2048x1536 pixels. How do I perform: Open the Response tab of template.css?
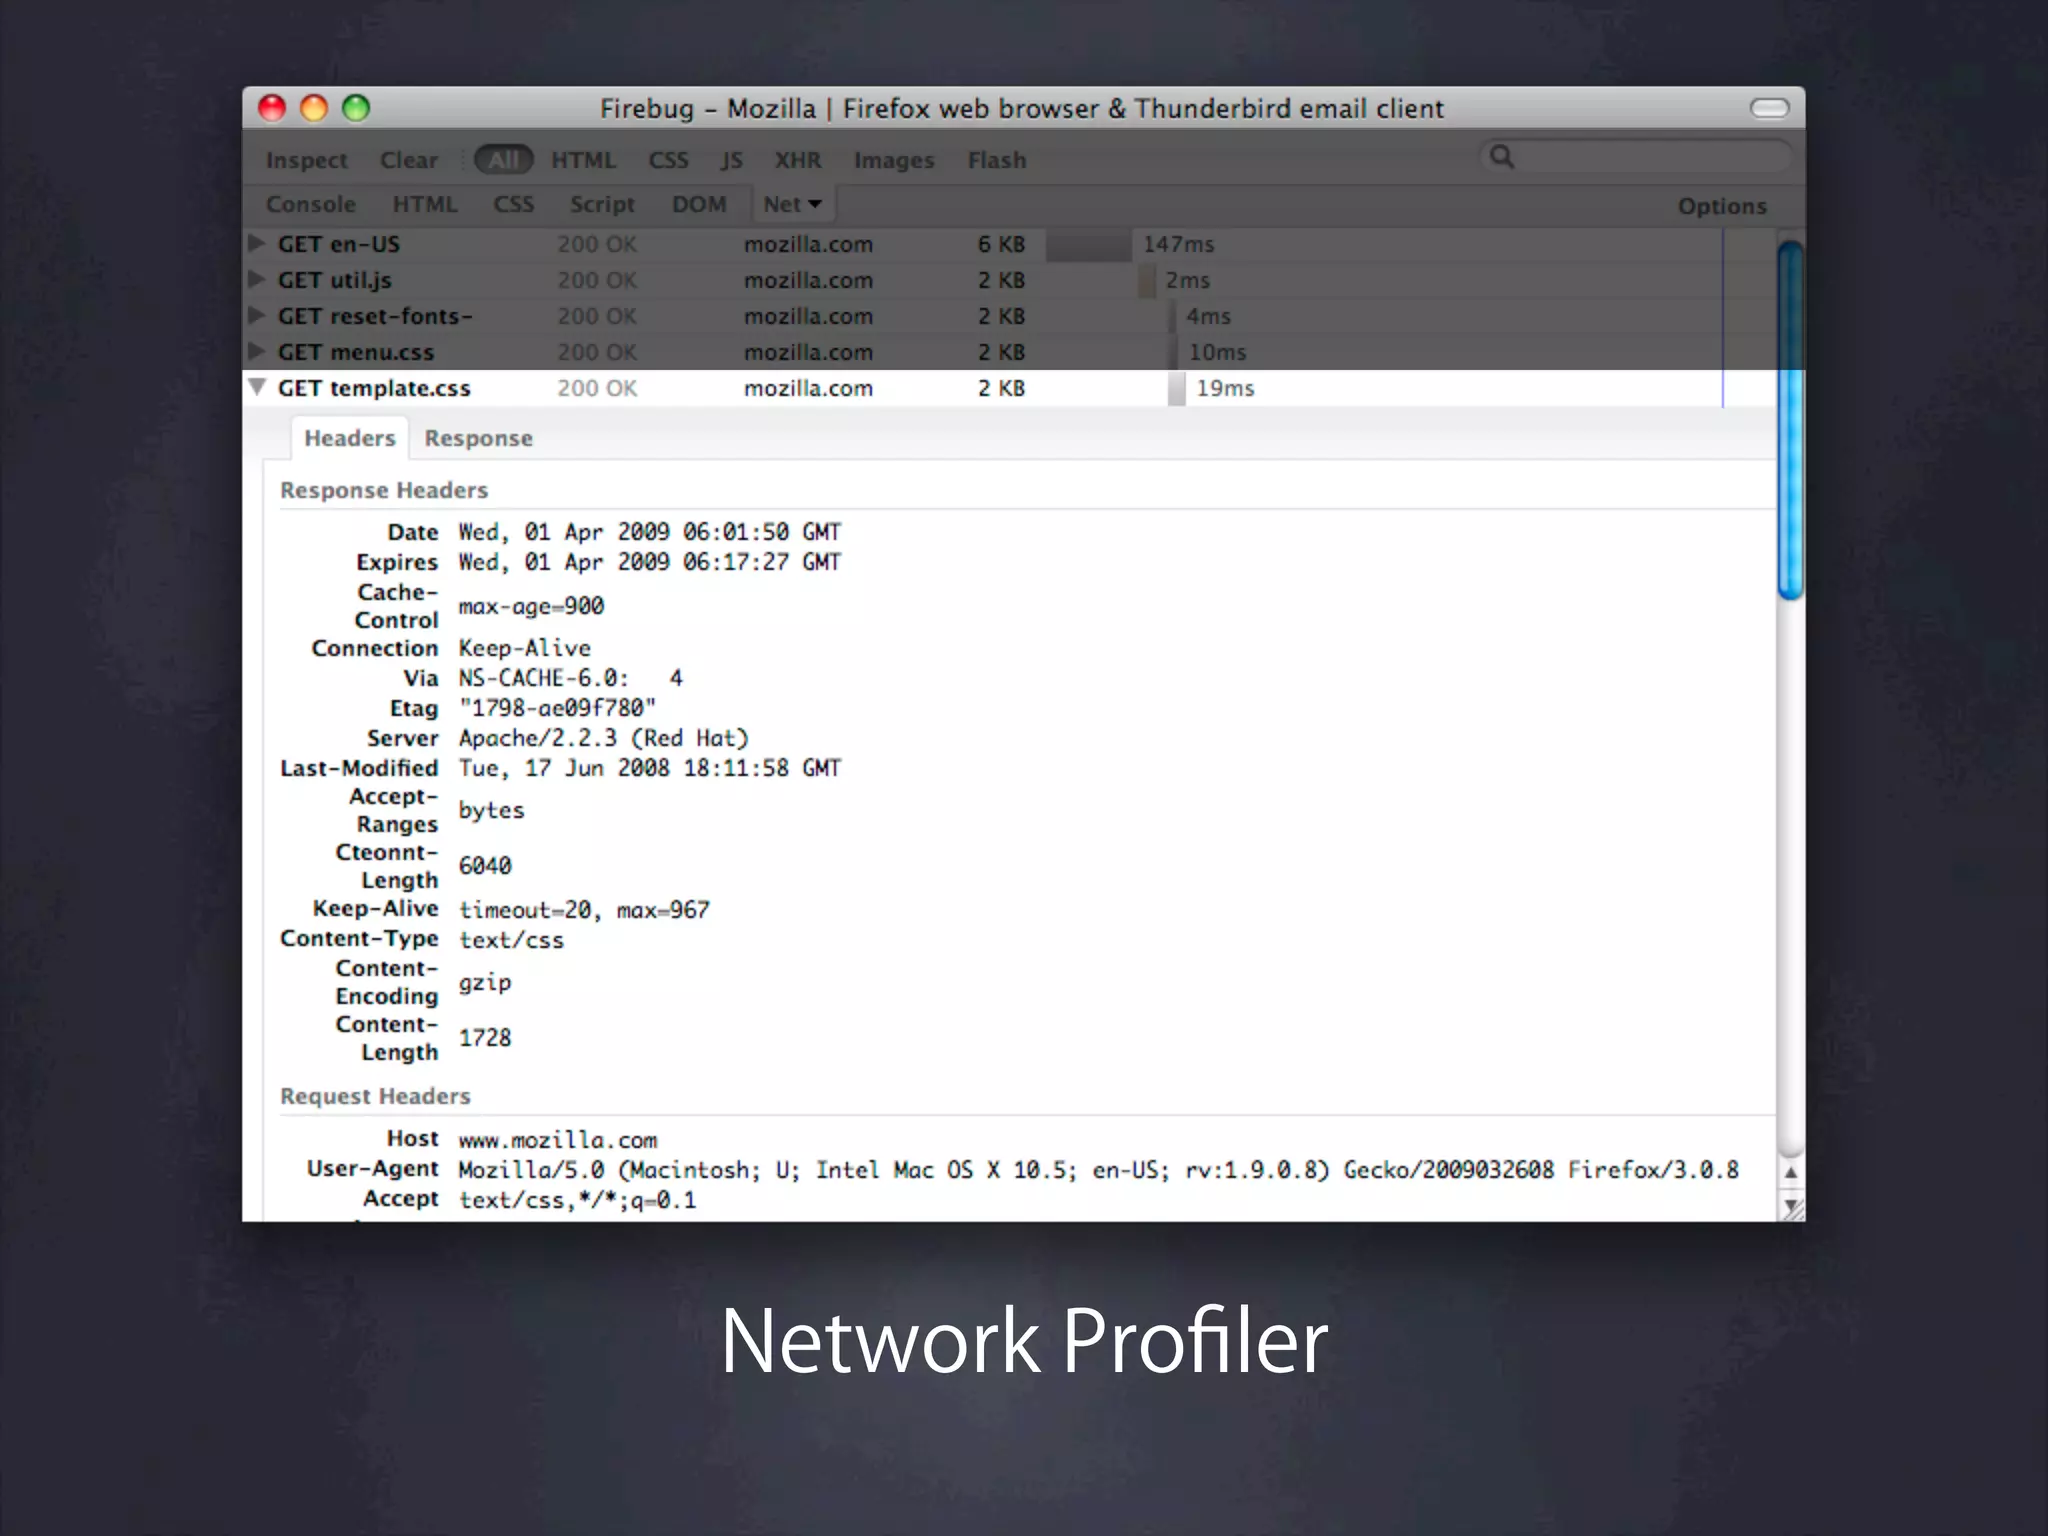478,438
